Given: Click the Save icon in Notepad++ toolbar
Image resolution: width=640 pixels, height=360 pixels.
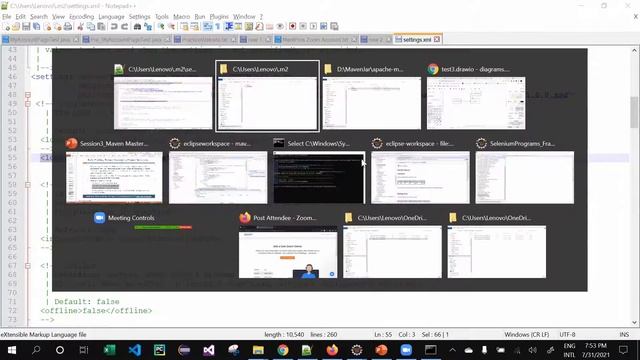Looking at the screenshot, I should (26, 27).
